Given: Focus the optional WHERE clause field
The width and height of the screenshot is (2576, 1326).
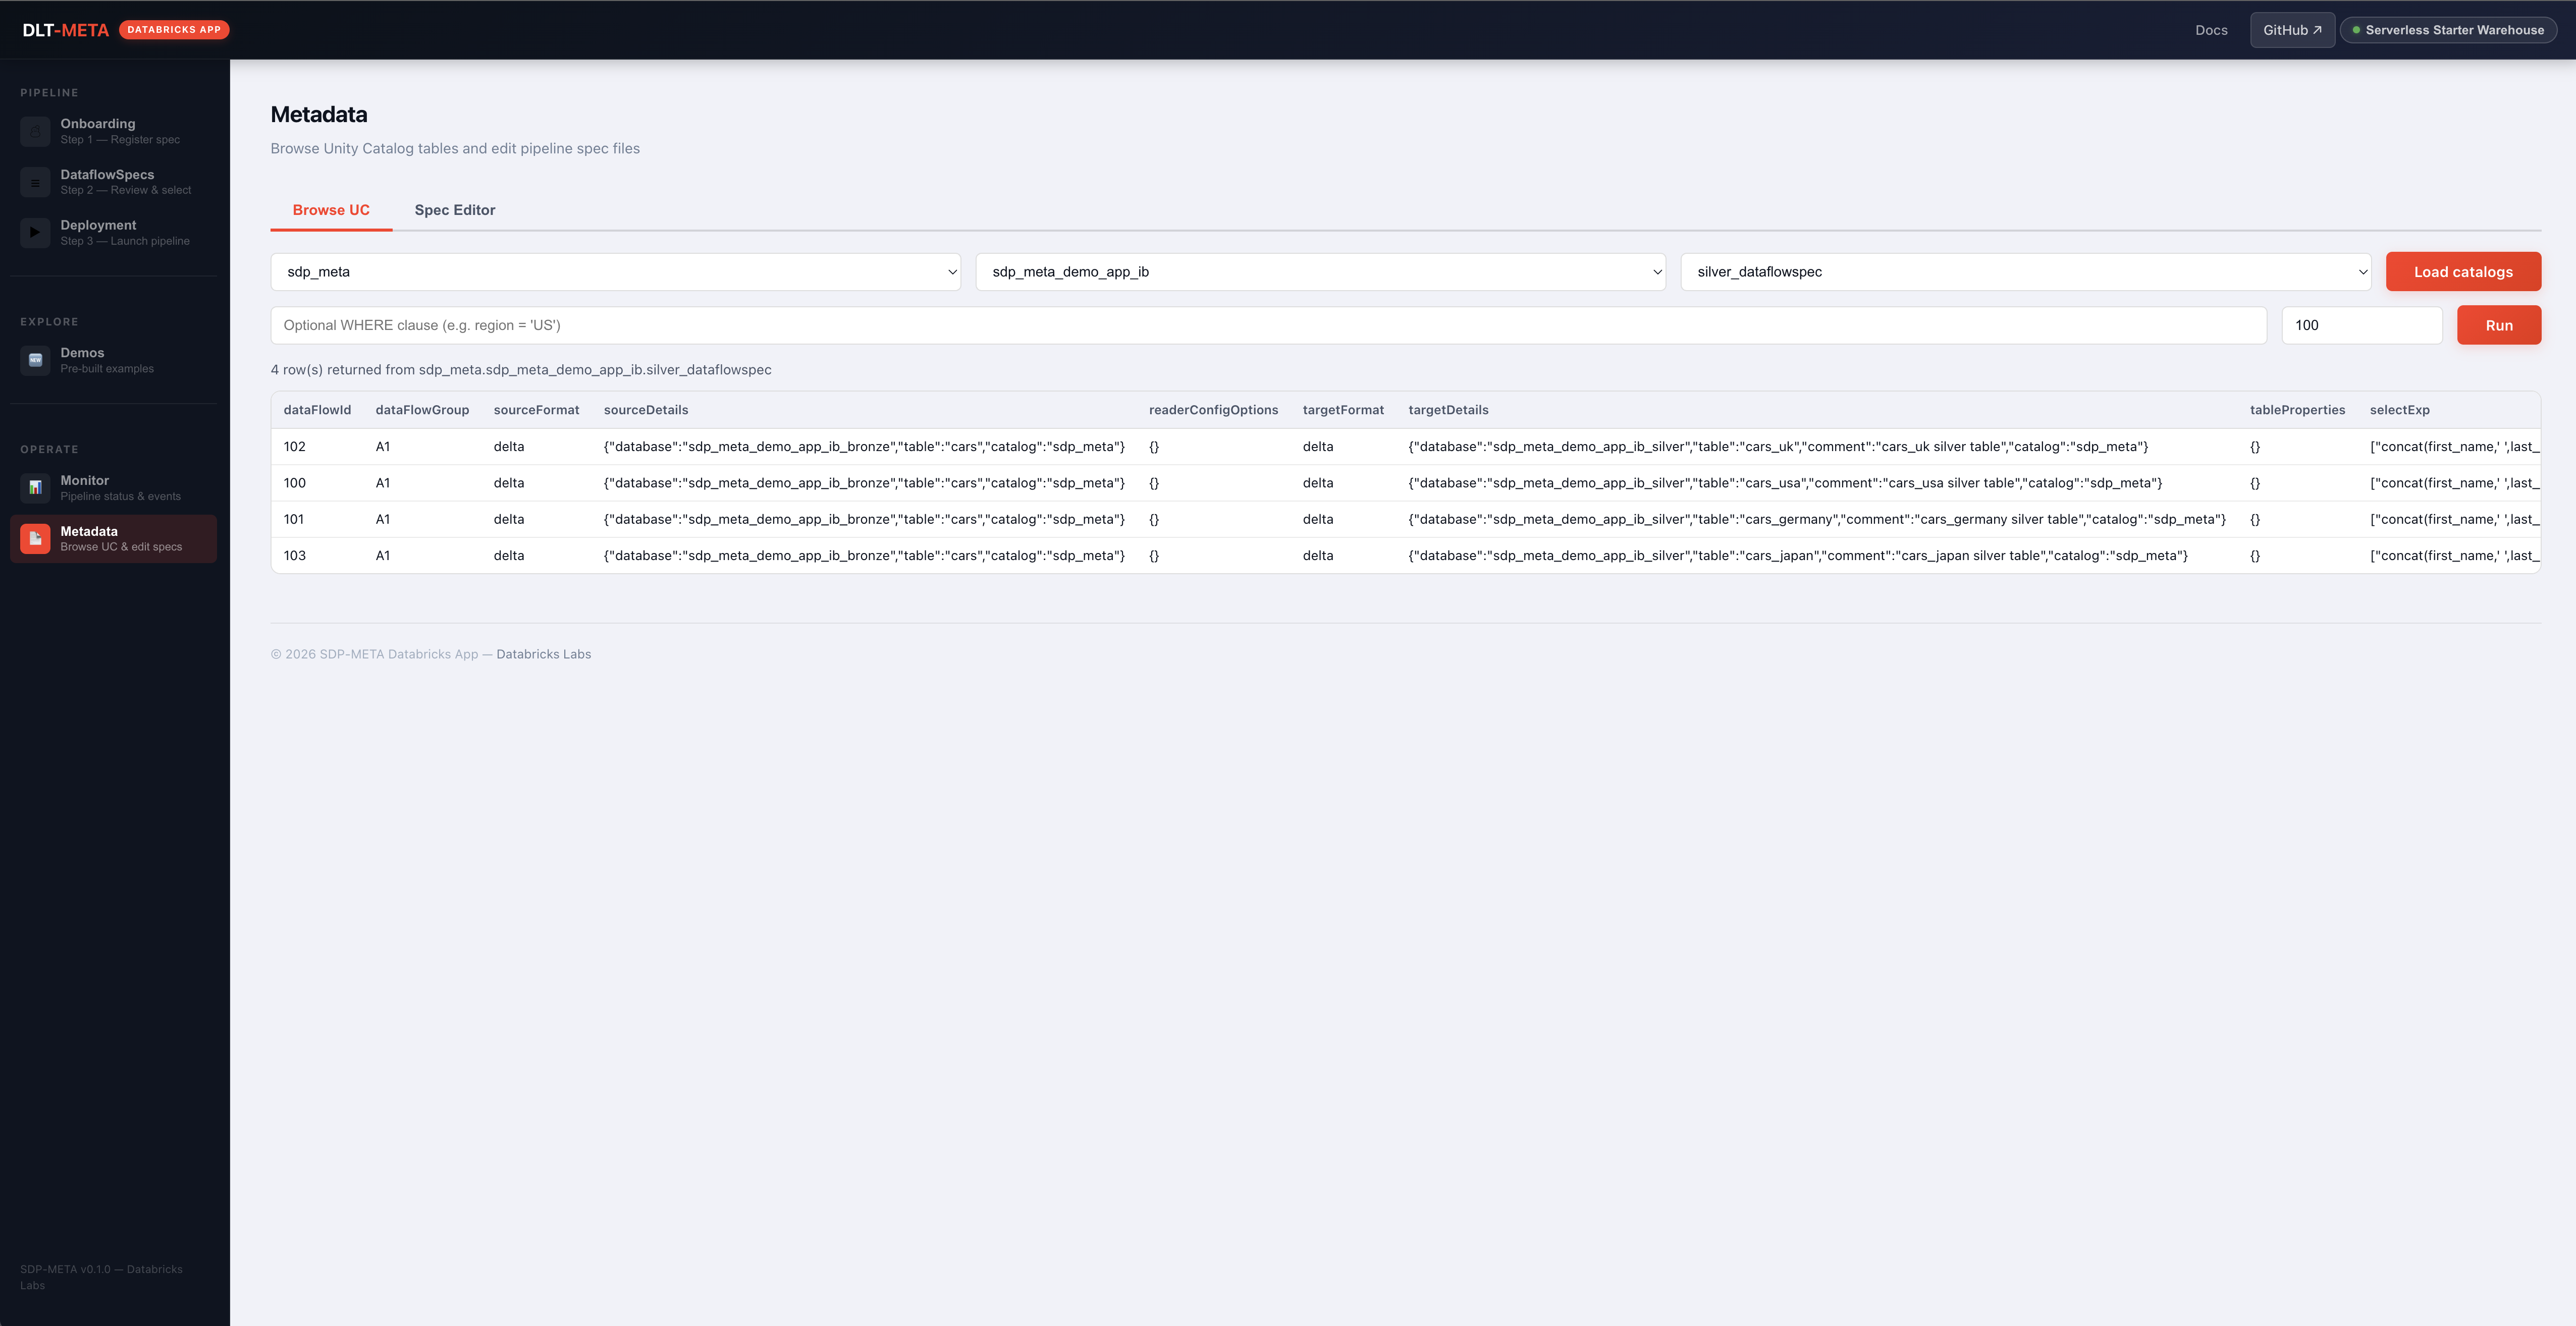Looking at the screenshot, I should [x=1268, y=325].
